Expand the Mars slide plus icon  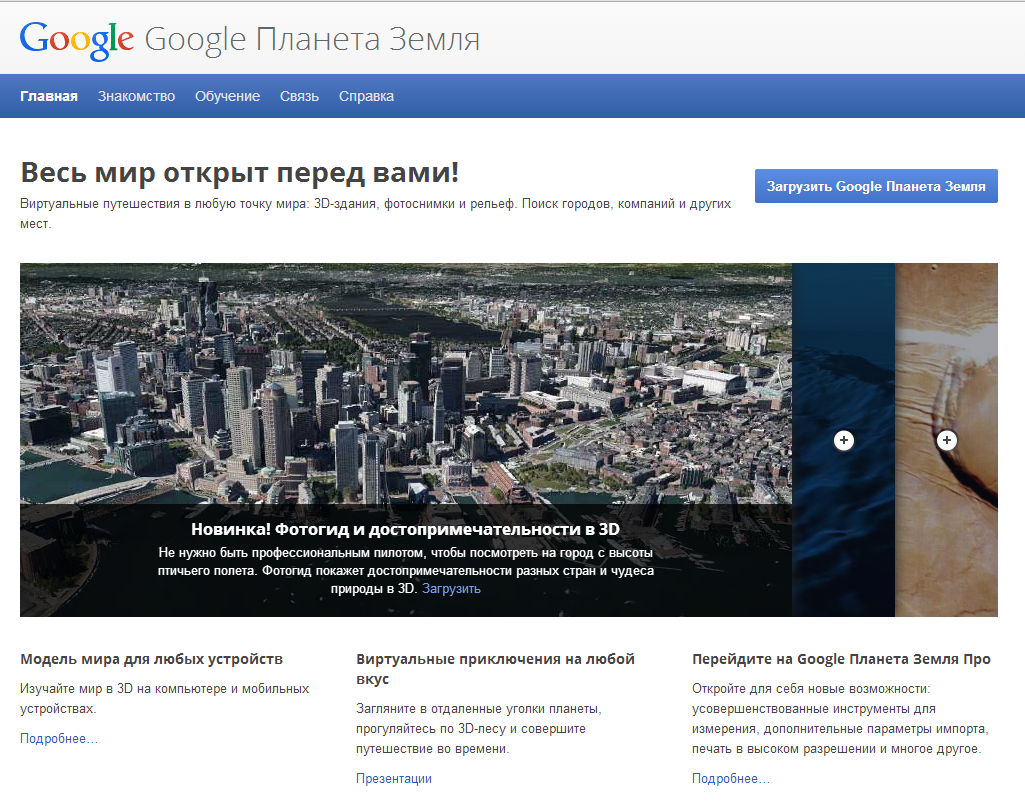(x=947, y=440)
